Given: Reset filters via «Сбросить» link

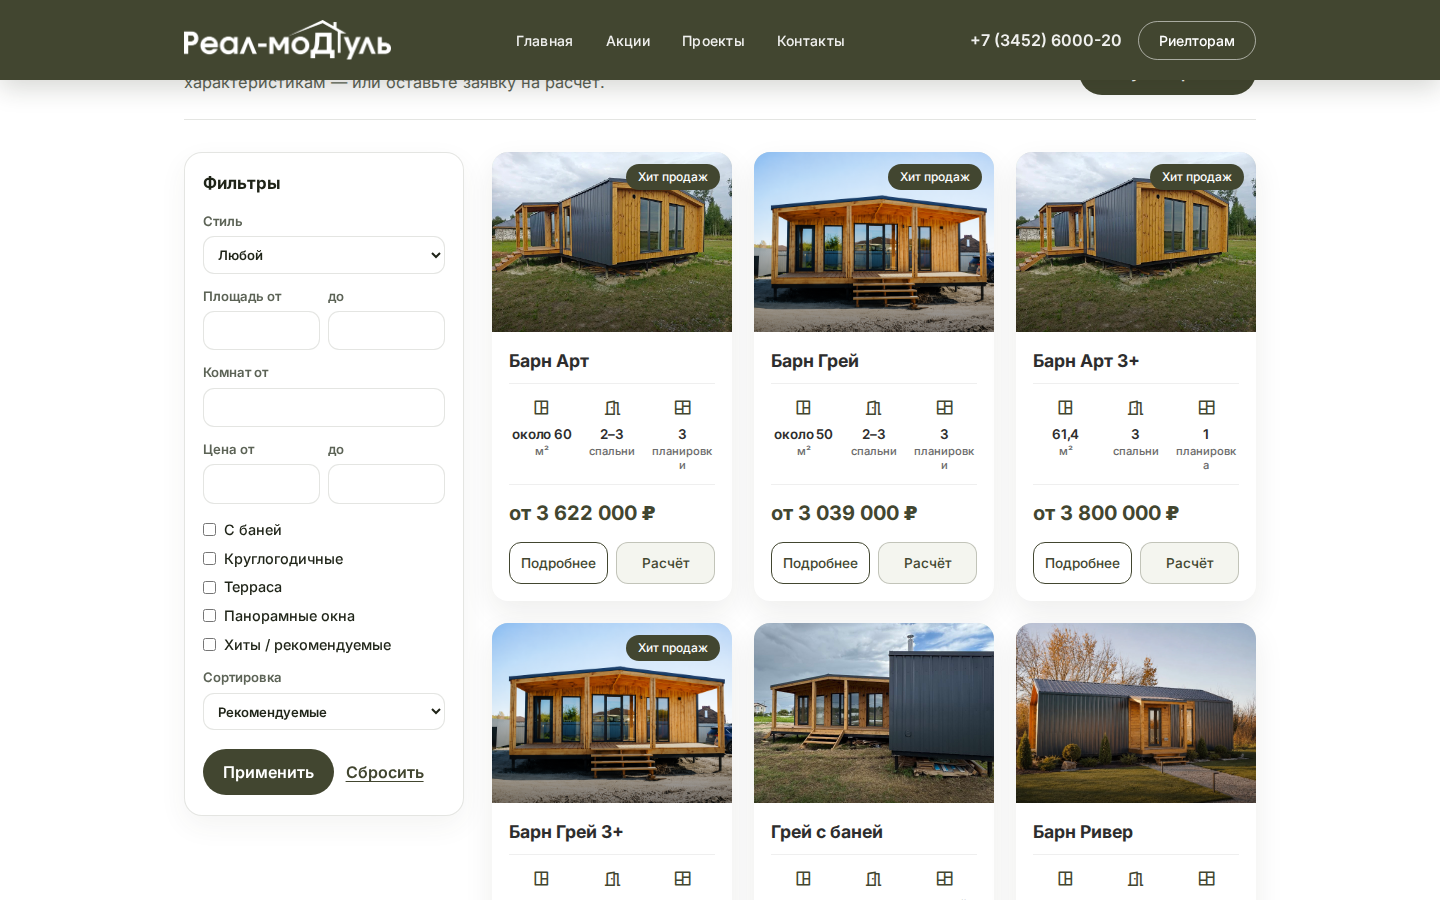Looking at the screenshot, I should tap(385, 772).
